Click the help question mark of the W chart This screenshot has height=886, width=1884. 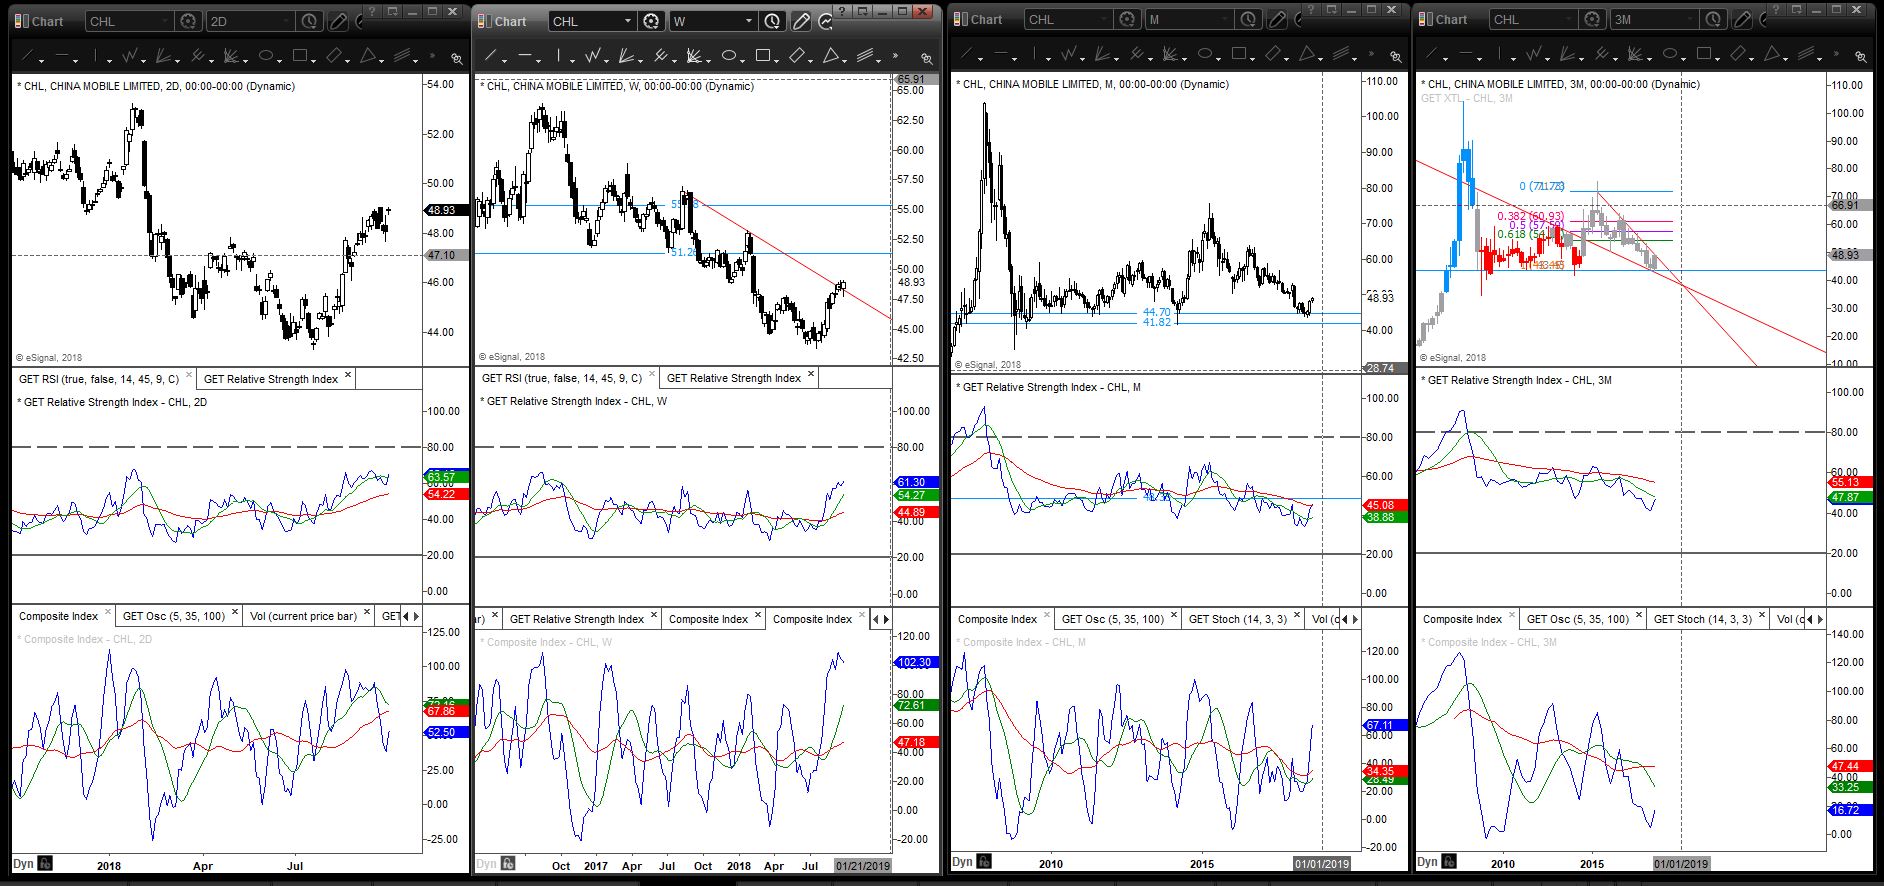tap(844, 11)
